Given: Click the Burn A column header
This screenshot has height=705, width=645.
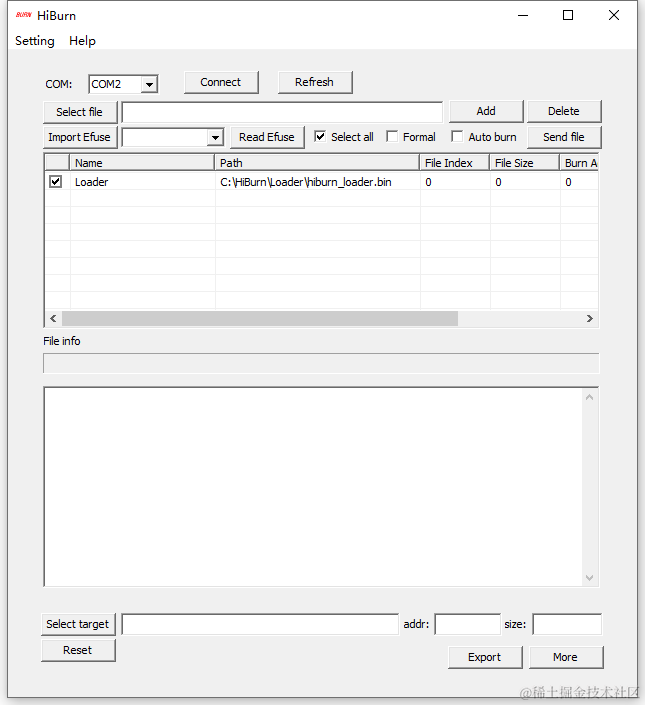Looking at the screenshot, I should pyautogui.click(x=579, y=163).
